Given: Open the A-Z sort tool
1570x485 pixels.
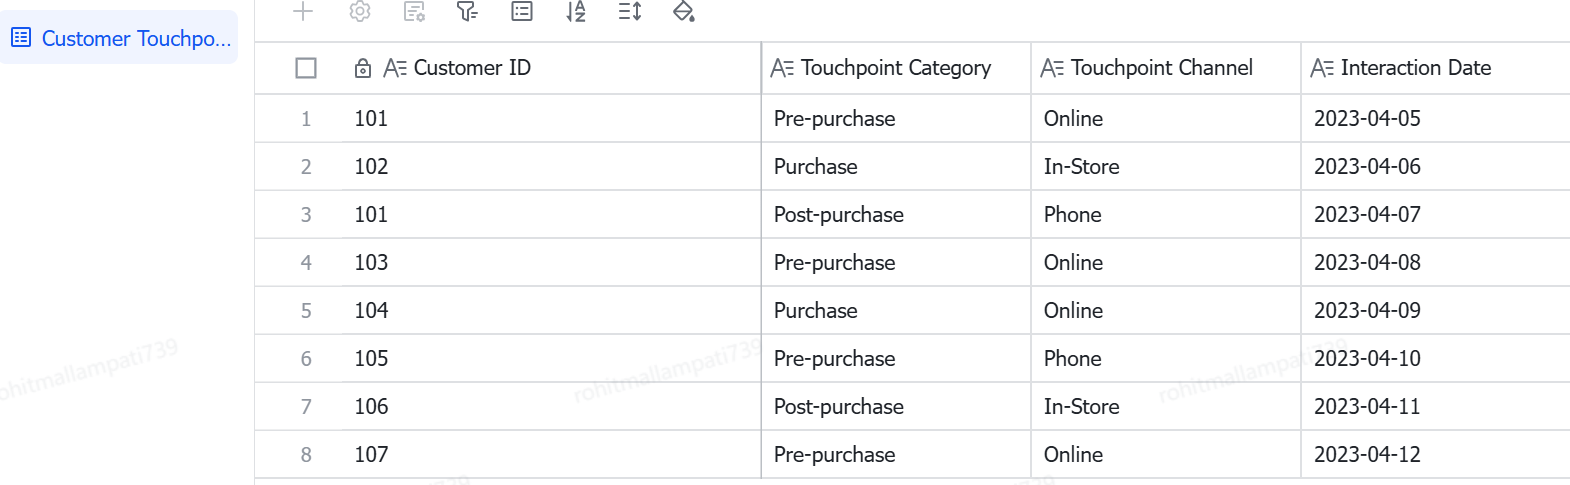Looking at the screenshot, I should tap(576, 11).
